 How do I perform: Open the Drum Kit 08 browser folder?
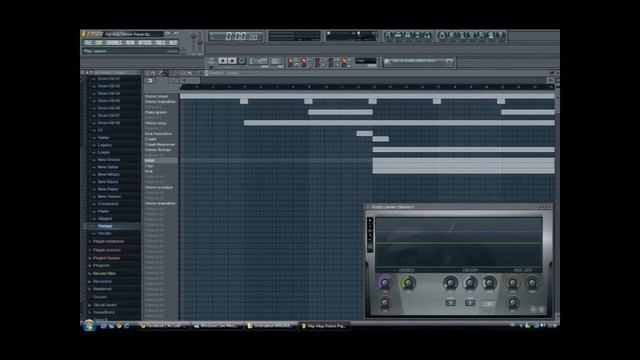click(109, 122)
